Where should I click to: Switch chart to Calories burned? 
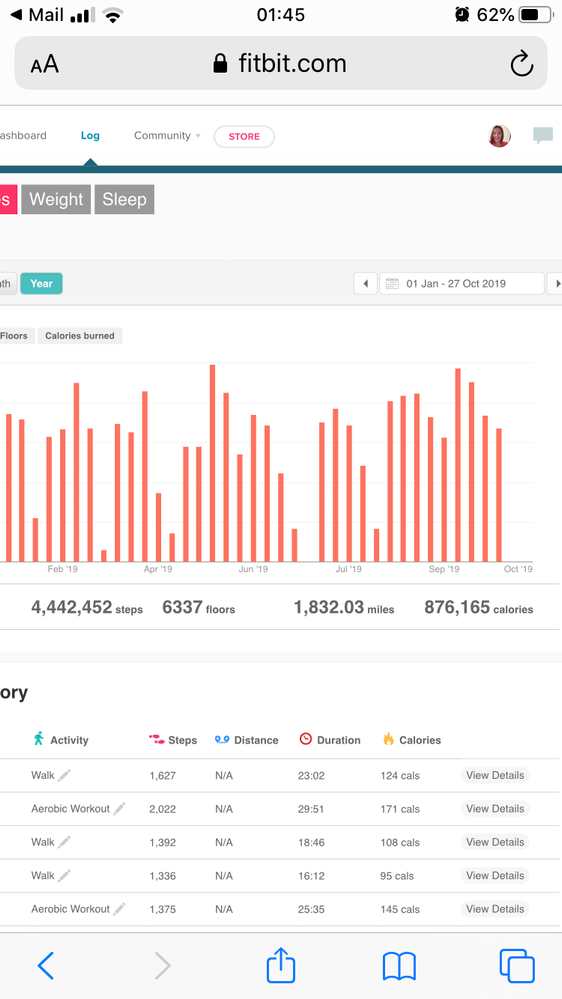tap(80, 336)
